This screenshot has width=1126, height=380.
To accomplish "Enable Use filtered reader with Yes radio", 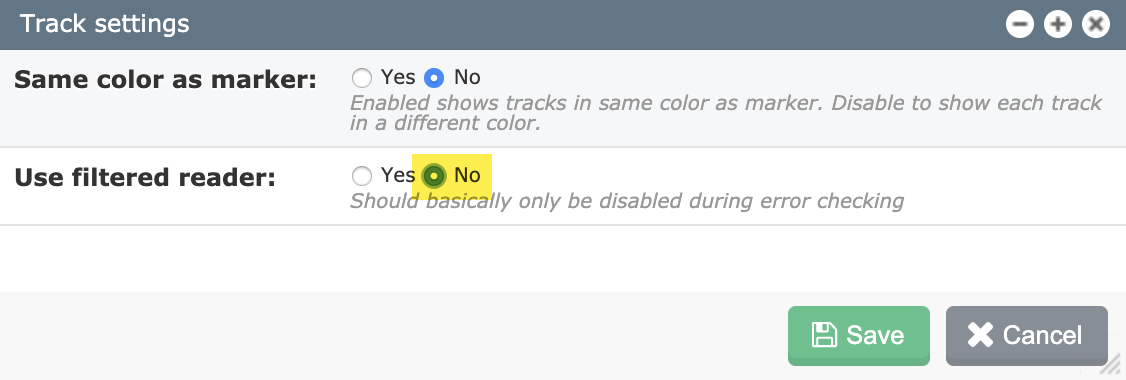I will coord(362,175).
